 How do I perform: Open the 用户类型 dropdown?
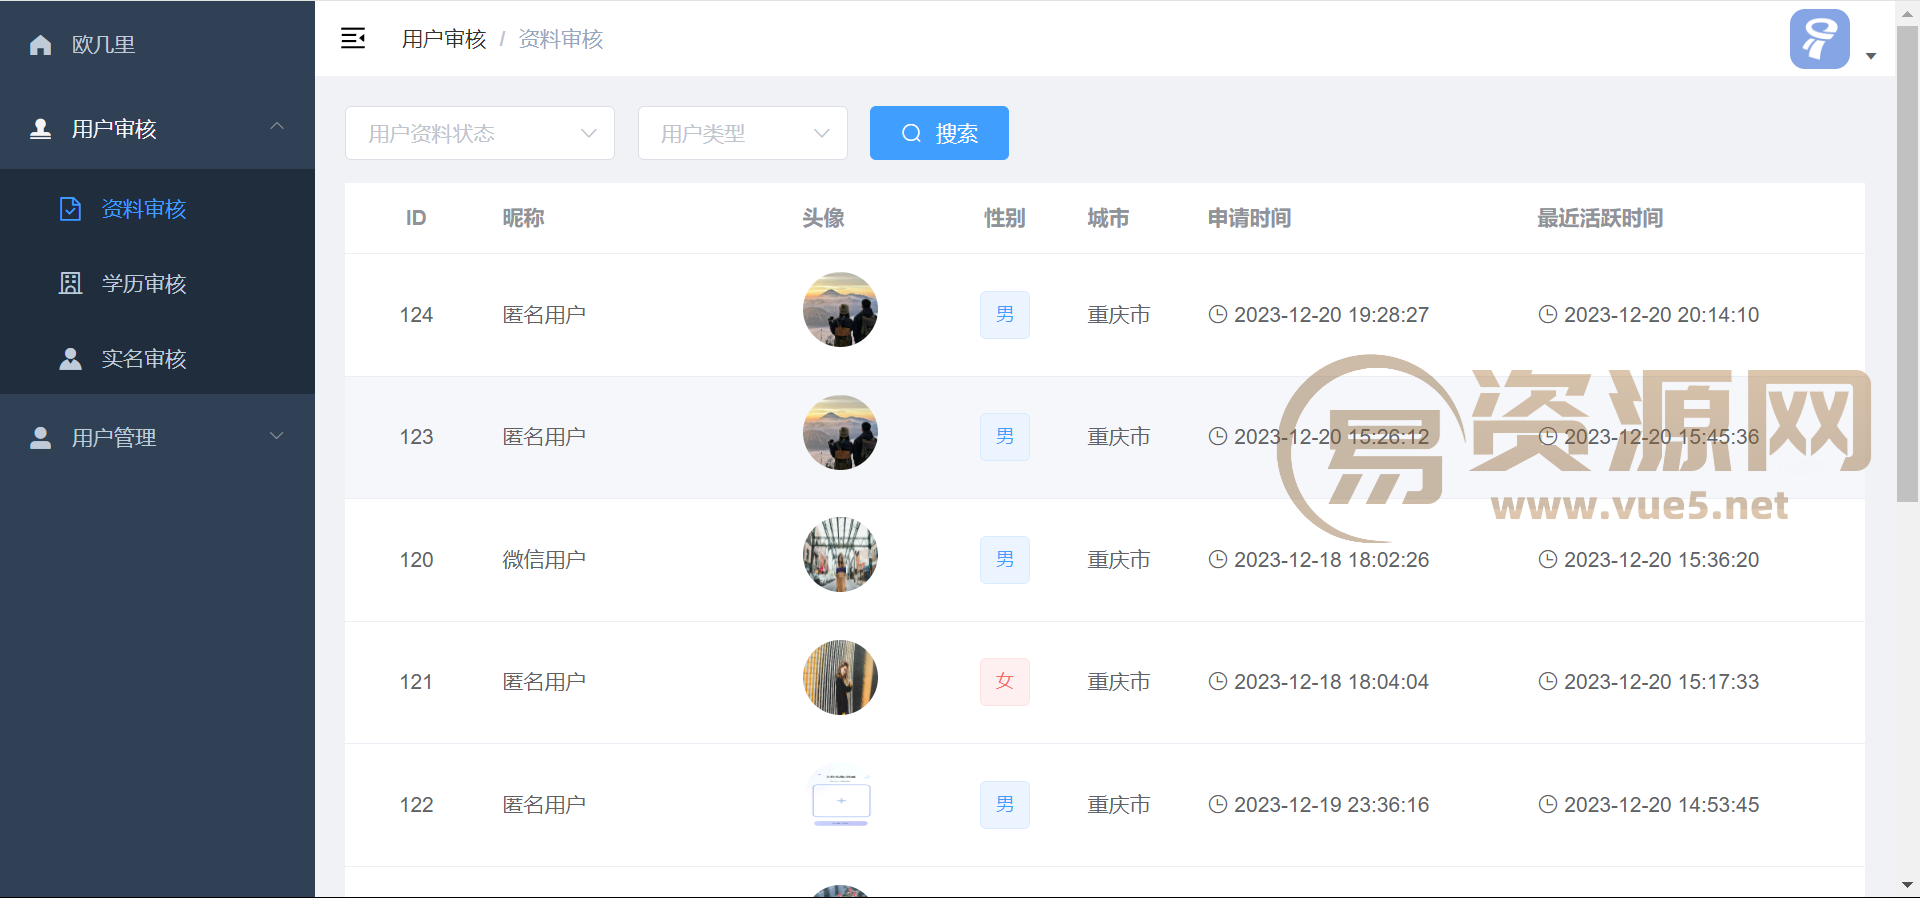coord(743,133)
